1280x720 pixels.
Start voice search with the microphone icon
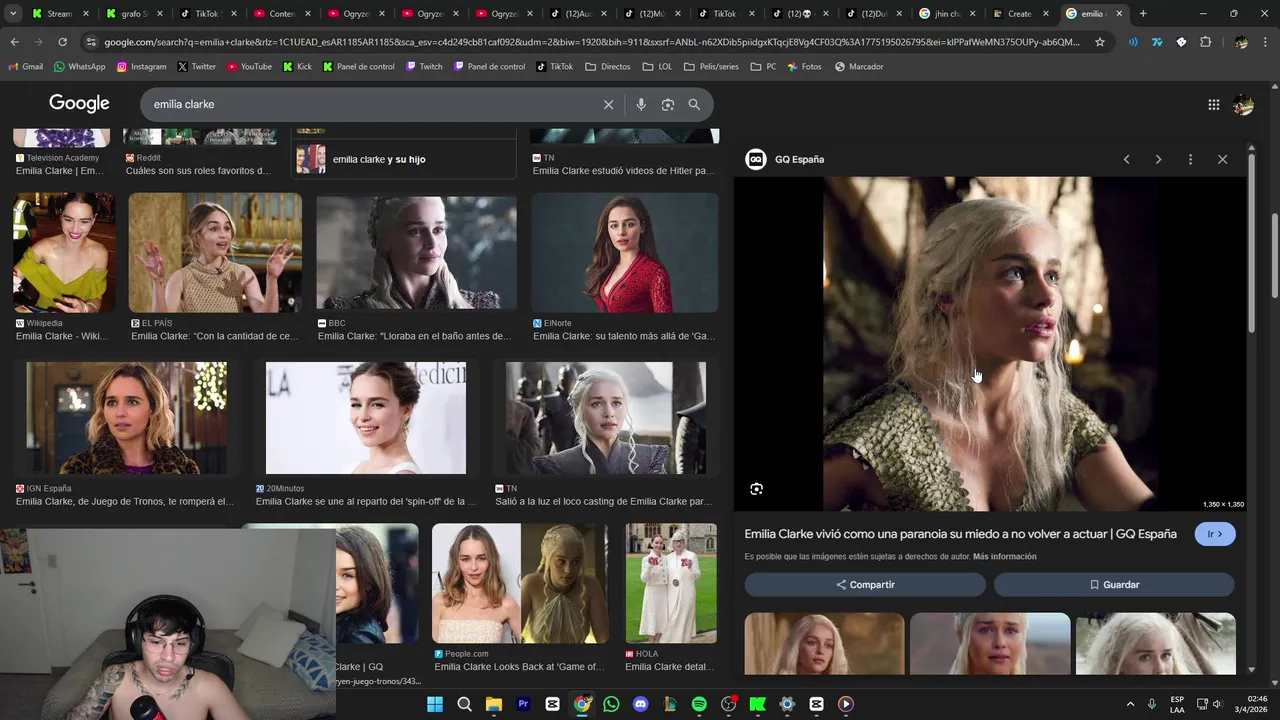click(641, 104)
